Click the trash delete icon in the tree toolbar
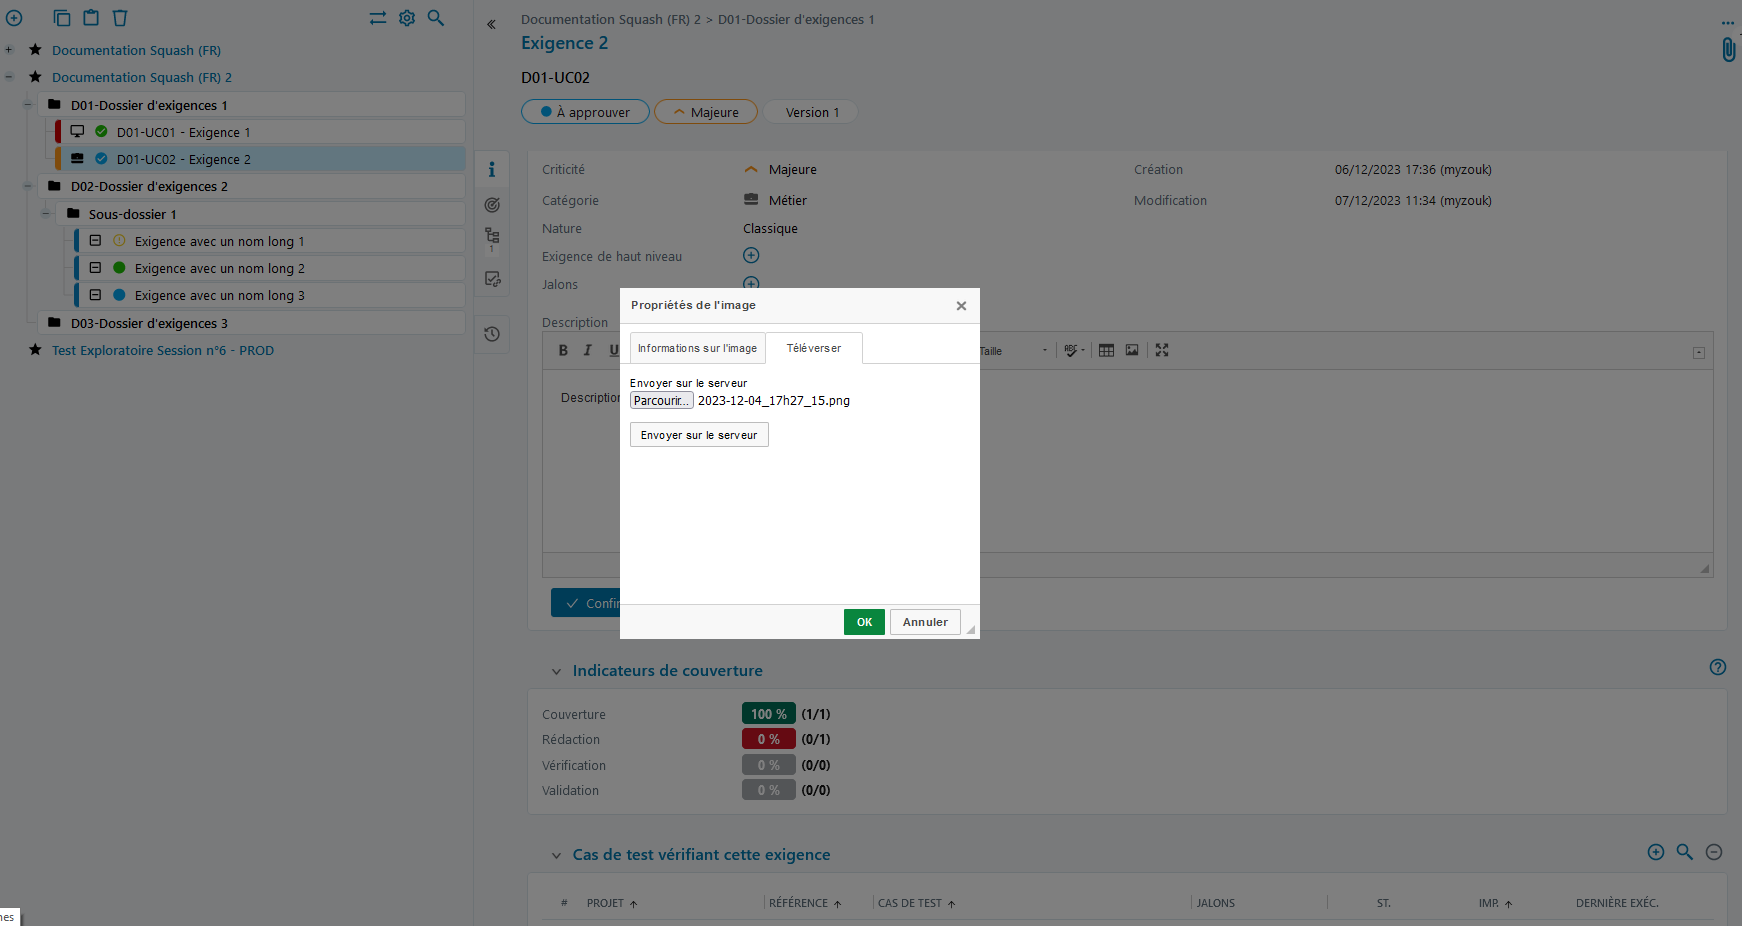 click(120, 18)
